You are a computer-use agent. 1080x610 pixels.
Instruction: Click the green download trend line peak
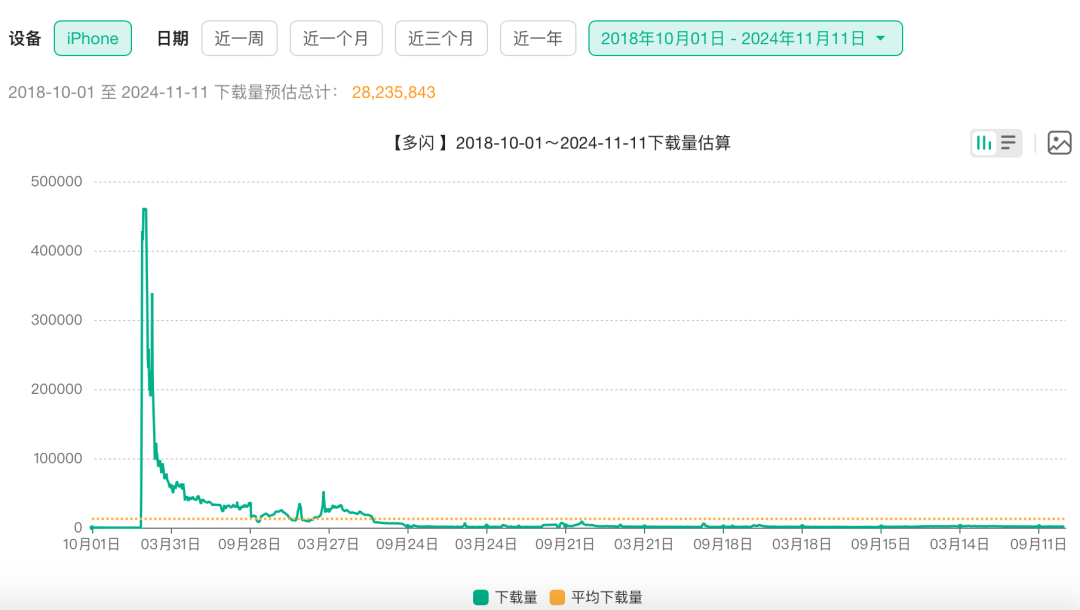[x=143, y=210]
